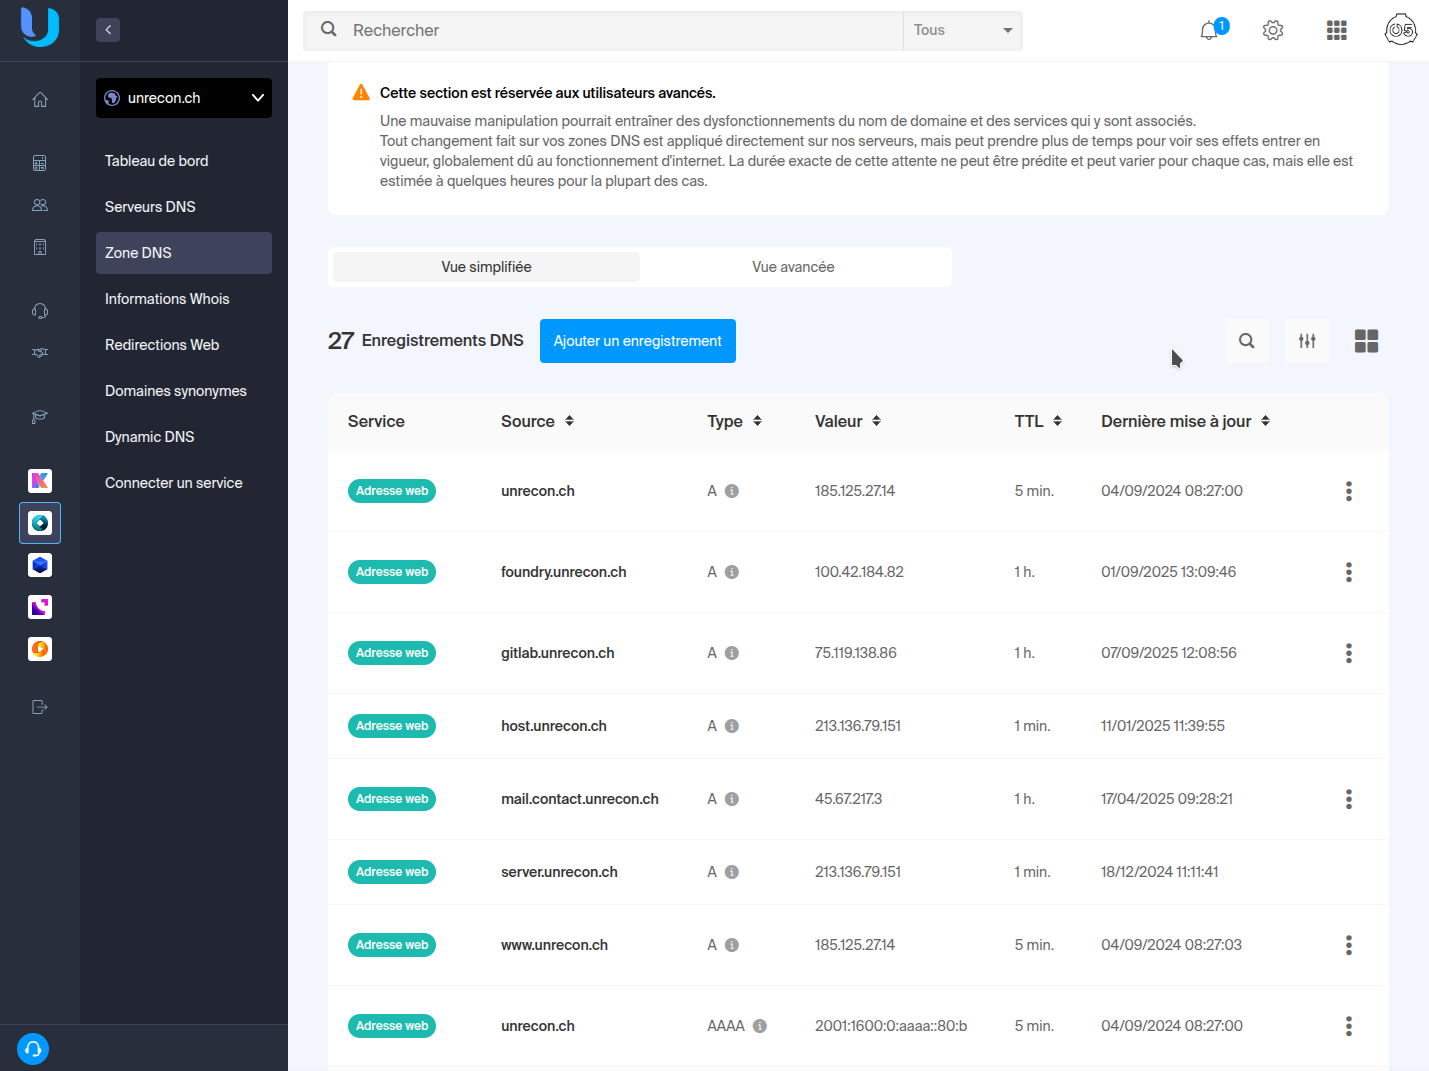Open Connecter un service menu item
This screenshot has height=1071, width=1429.
[184, 483]
